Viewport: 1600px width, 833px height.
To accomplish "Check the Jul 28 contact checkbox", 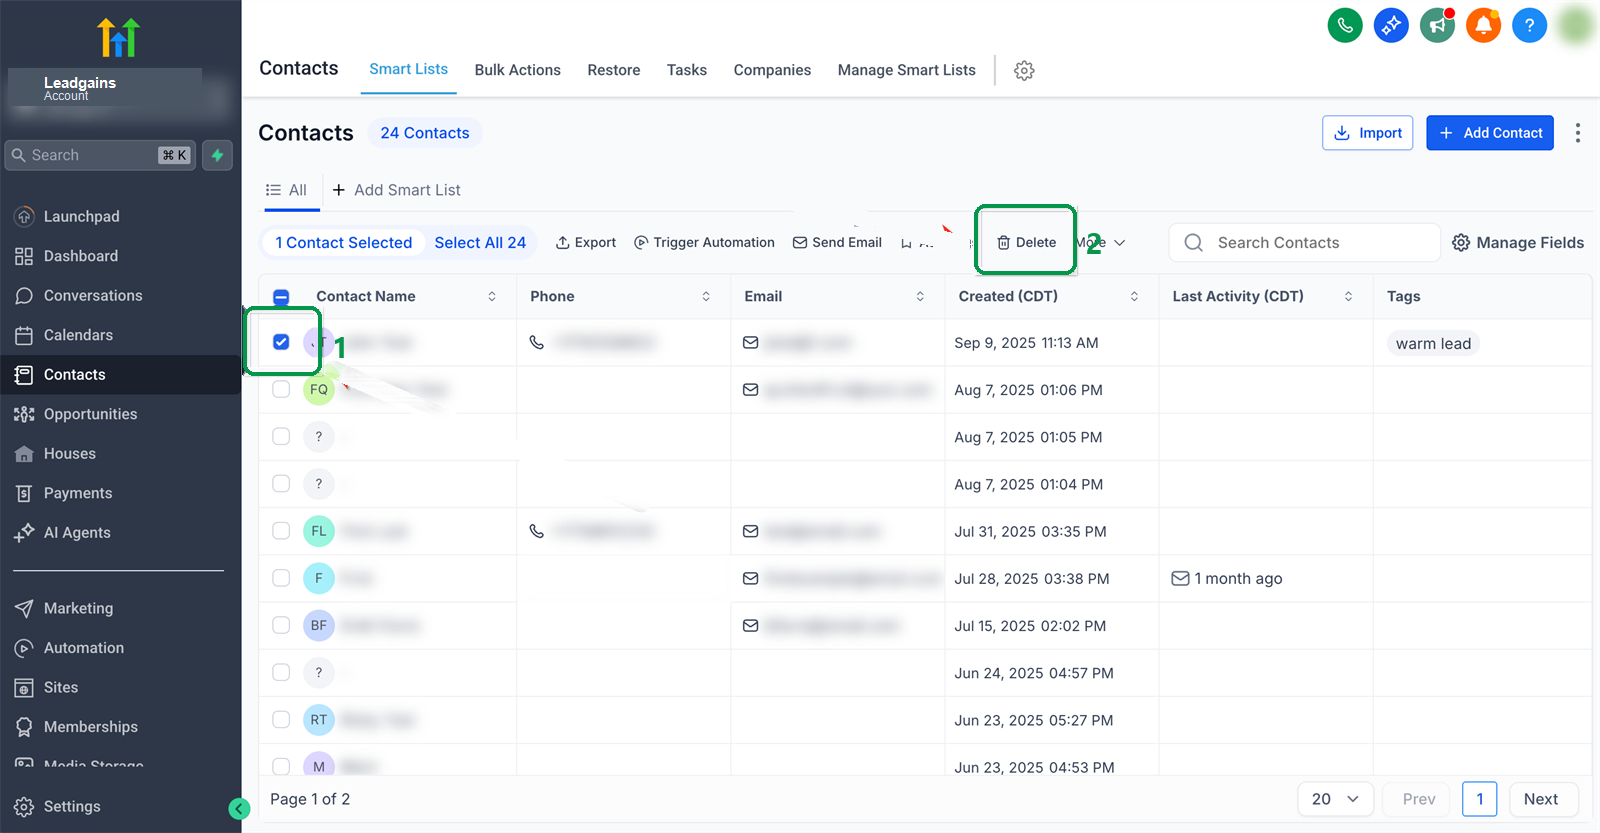I will click(281, 578).
